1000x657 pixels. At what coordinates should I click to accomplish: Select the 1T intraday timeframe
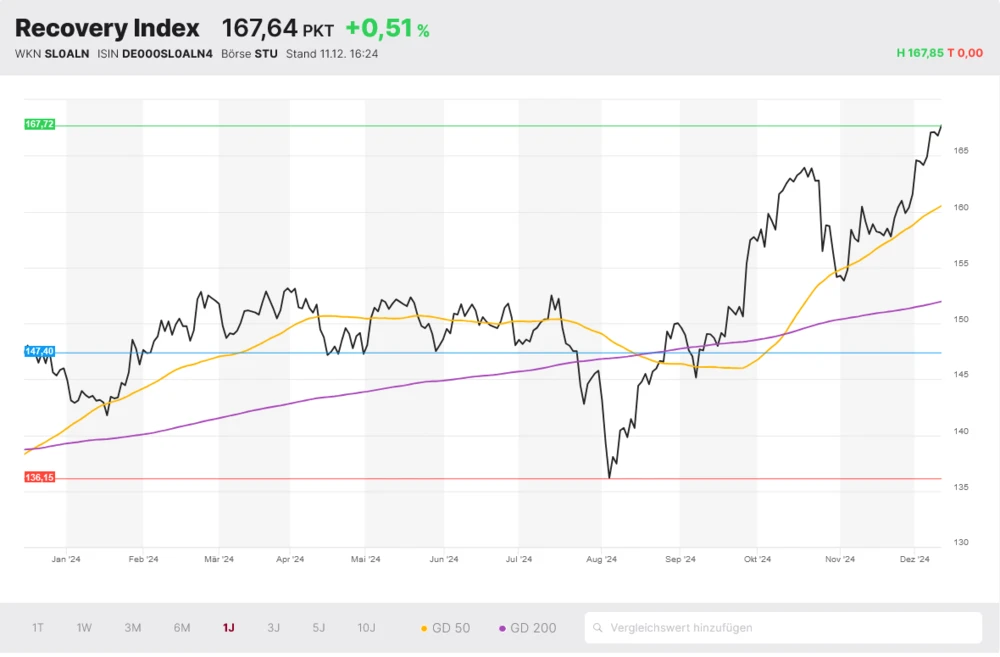pyautogui.click(x=38, y=627)
